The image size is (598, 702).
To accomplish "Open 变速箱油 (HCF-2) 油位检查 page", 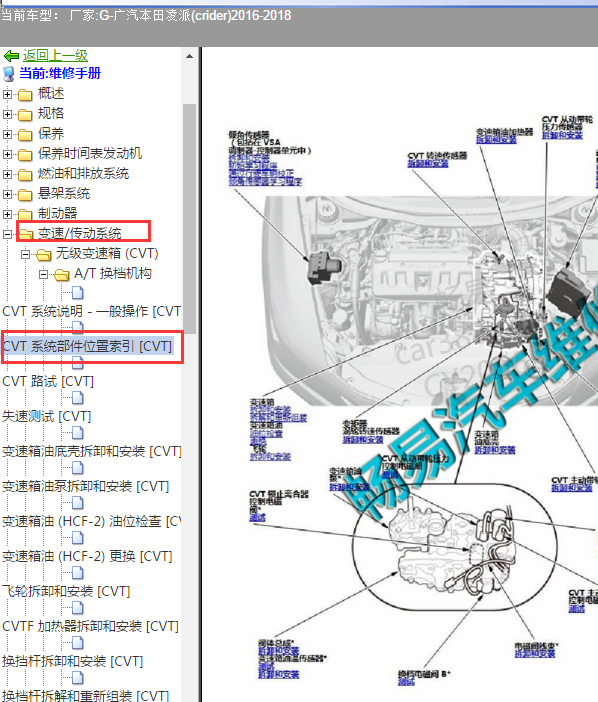I will 92,521.
